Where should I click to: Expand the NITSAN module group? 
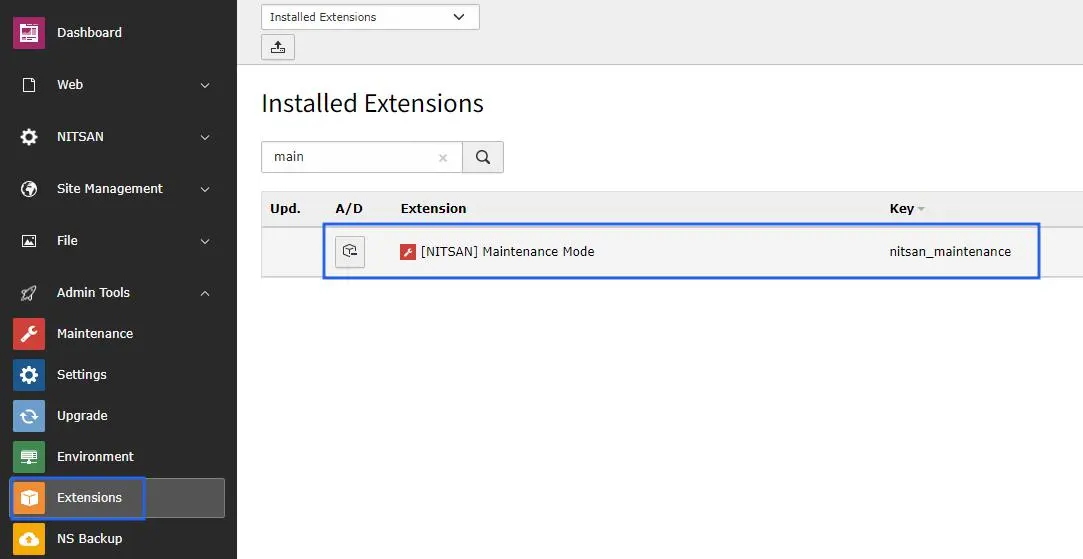205,137
